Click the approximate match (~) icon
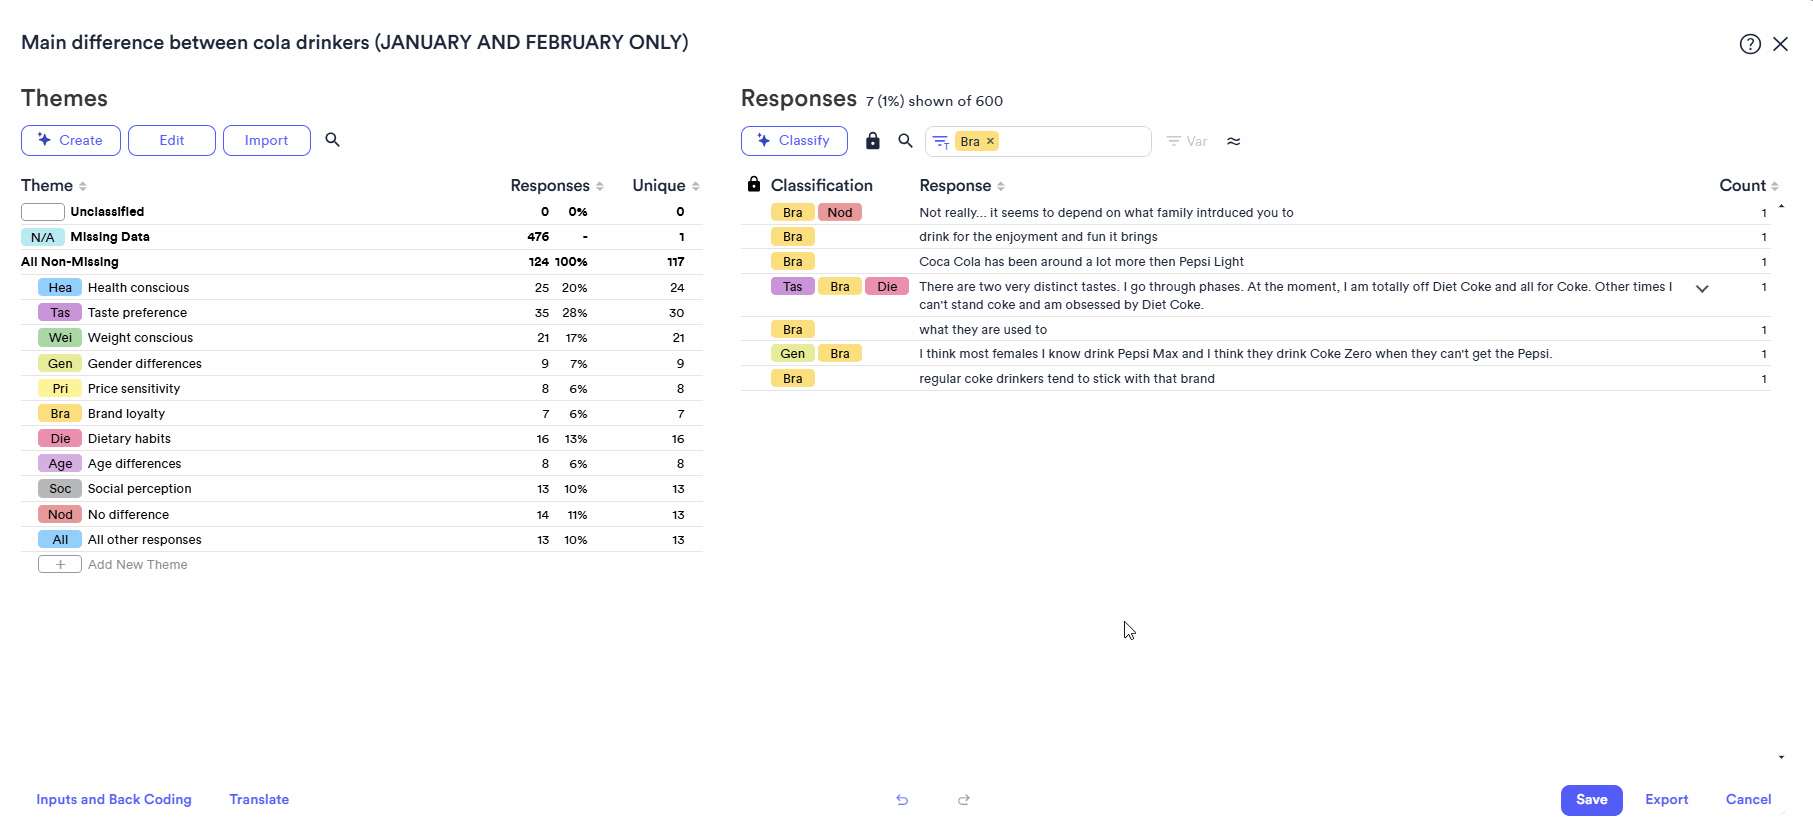This screenshot has width=1813, height=821. (x=1234, y=141)
